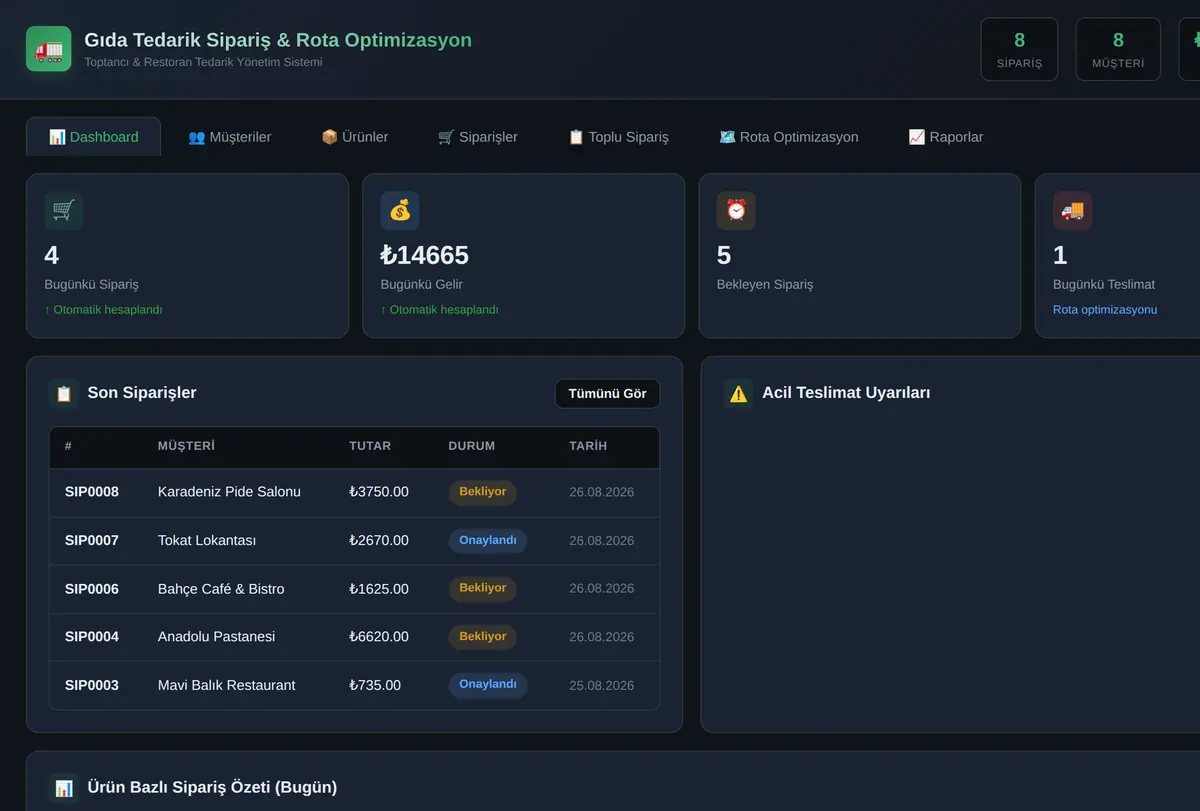The height and width of the screenshot is (811, 1200).
Task: Click customer Karadeniz Pide Salonu
Action: tap(229, 492)
